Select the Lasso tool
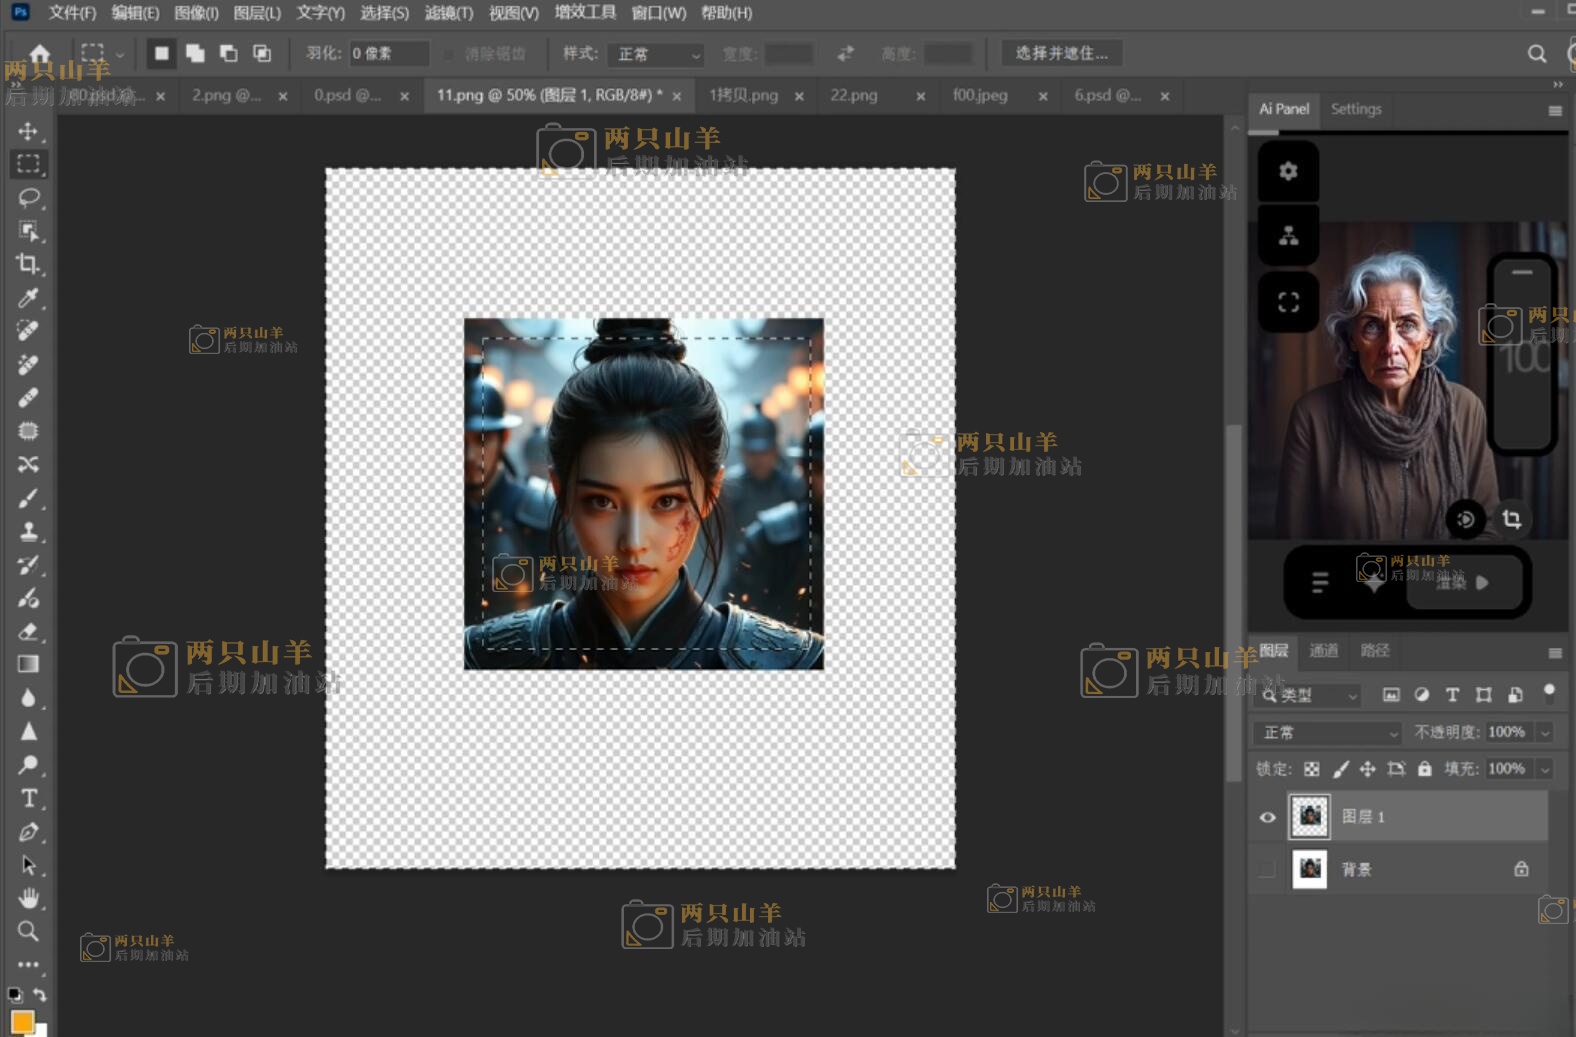 28,197
